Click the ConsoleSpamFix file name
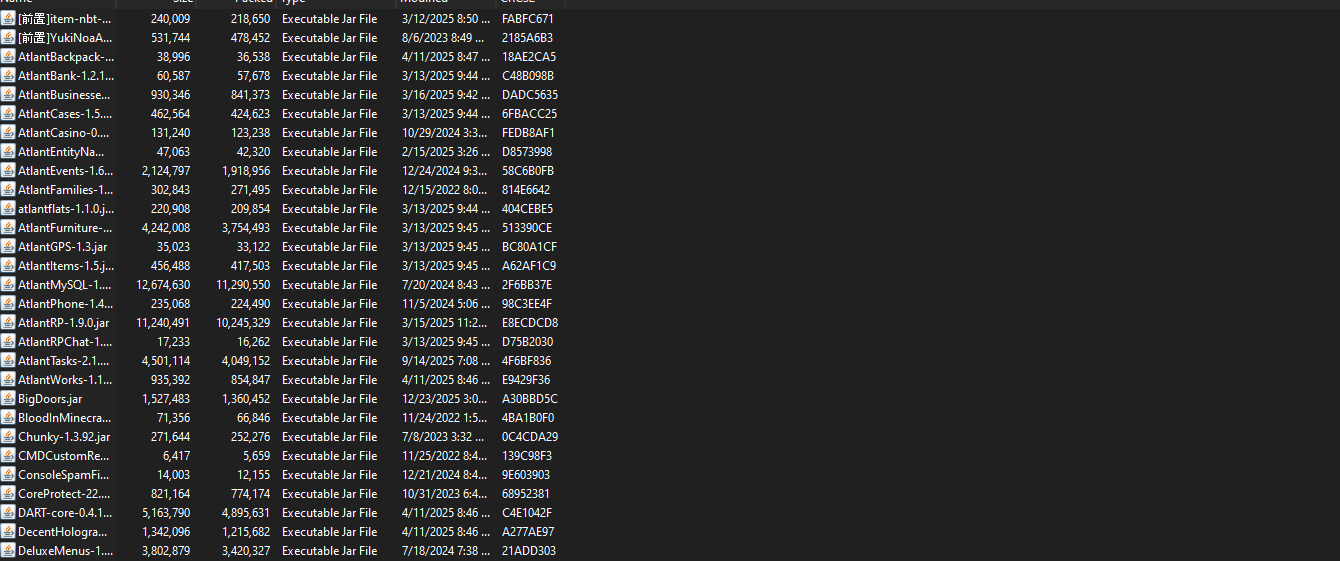Image resolution: width=1340 pixels, height=561 pixels. [x=64, y=475]
